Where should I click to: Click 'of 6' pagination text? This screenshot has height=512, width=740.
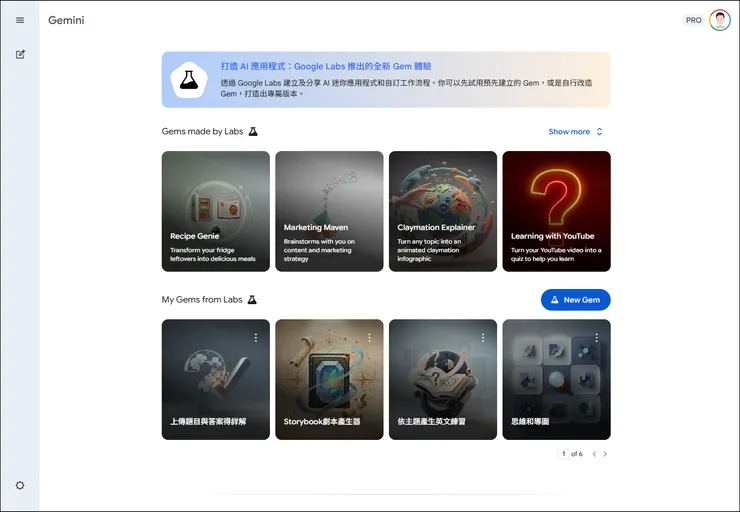click(577, 454)
